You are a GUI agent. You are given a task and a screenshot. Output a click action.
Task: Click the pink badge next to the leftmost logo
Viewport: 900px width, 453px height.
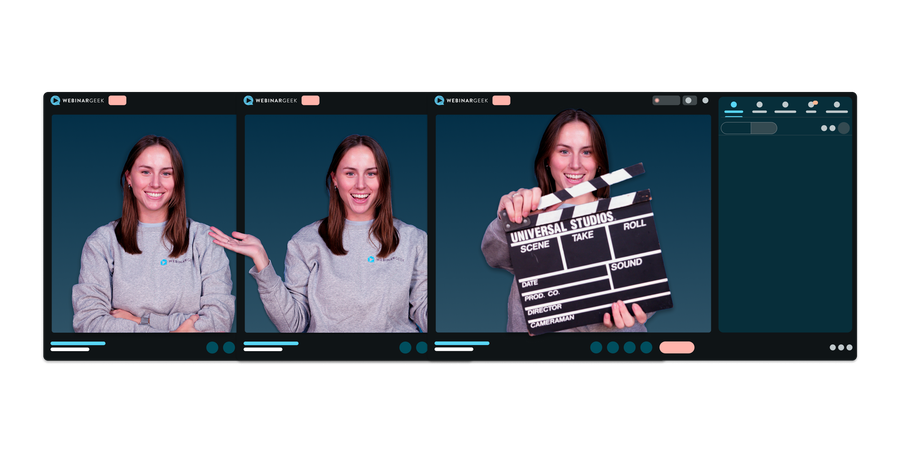point(117,100)
